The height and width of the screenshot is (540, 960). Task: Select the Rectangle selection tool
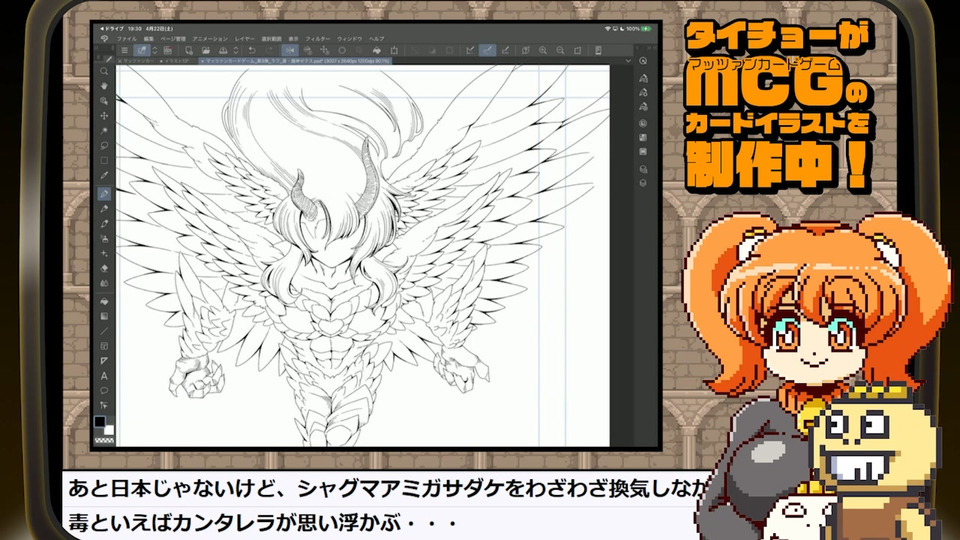click(104, 160)
